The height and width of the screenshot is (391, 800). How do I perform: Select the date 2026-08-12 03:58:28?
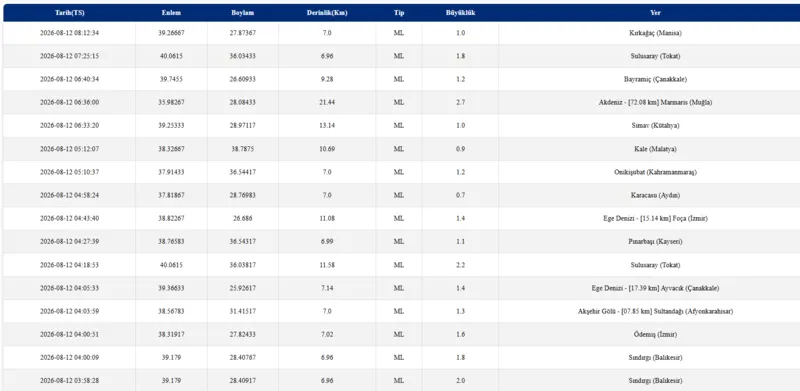tap(69, 381)
